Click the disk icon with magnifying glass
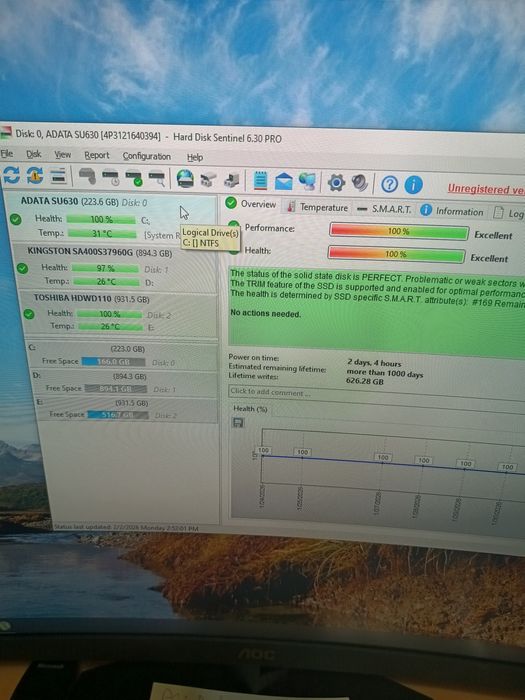This screenshot has height=700, width=525. [x=157, y=178]
